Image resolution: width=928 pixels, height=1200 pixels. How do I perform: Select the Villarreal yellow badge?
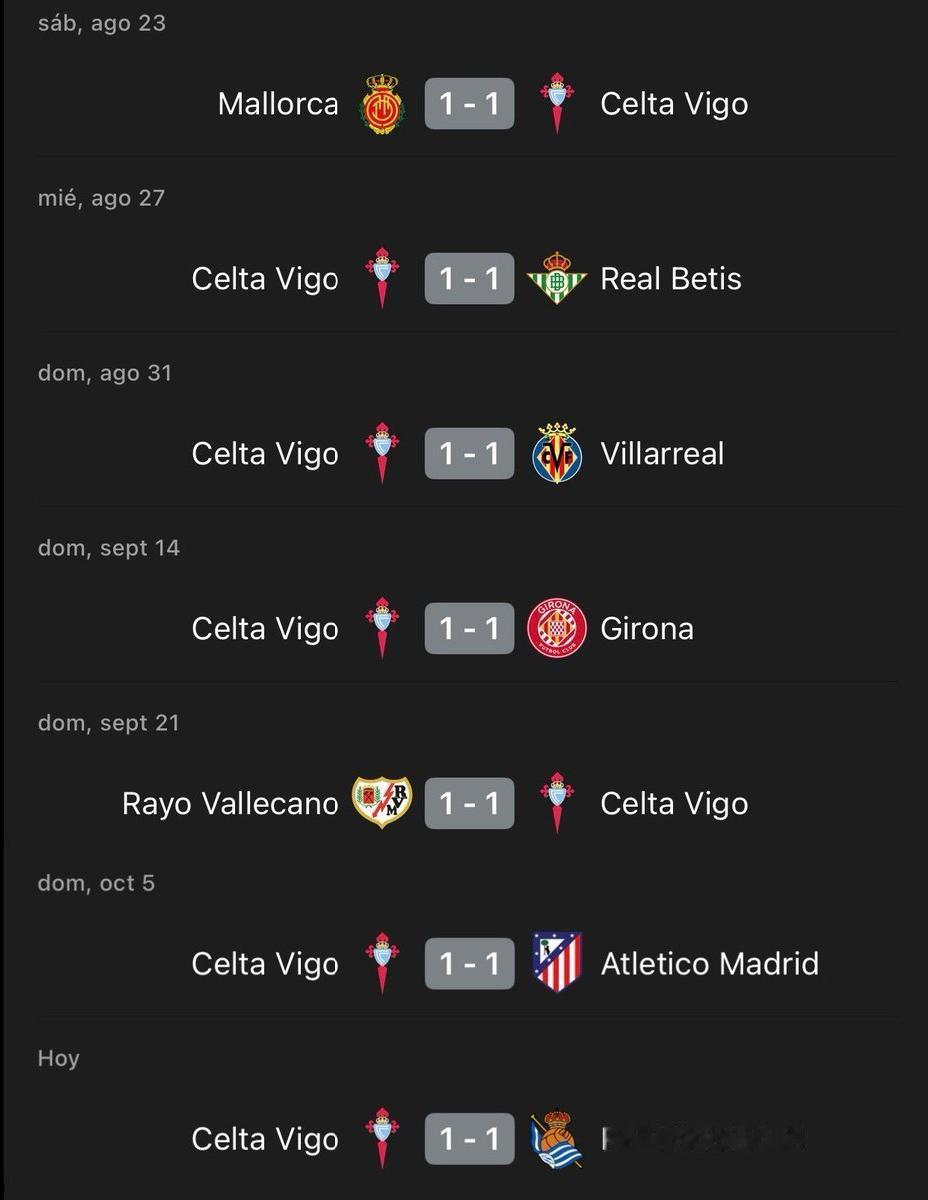[557, 454]
